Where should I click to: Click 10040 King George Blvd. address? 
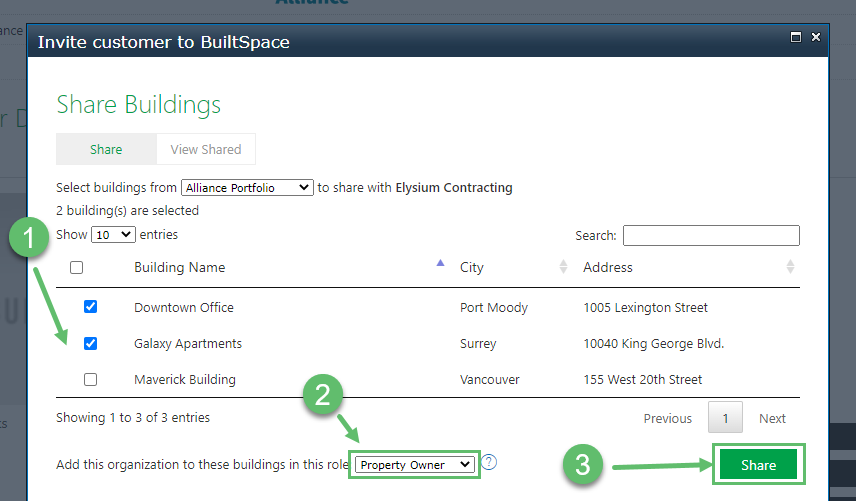653,344
